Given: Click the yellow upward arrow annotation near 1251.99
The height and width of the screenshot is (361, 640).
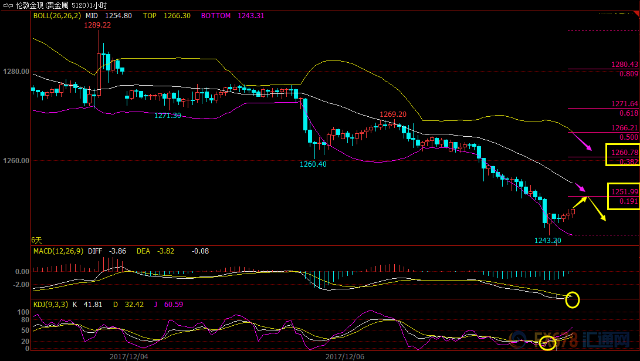Looking at the screenshot, I should 580,203.
